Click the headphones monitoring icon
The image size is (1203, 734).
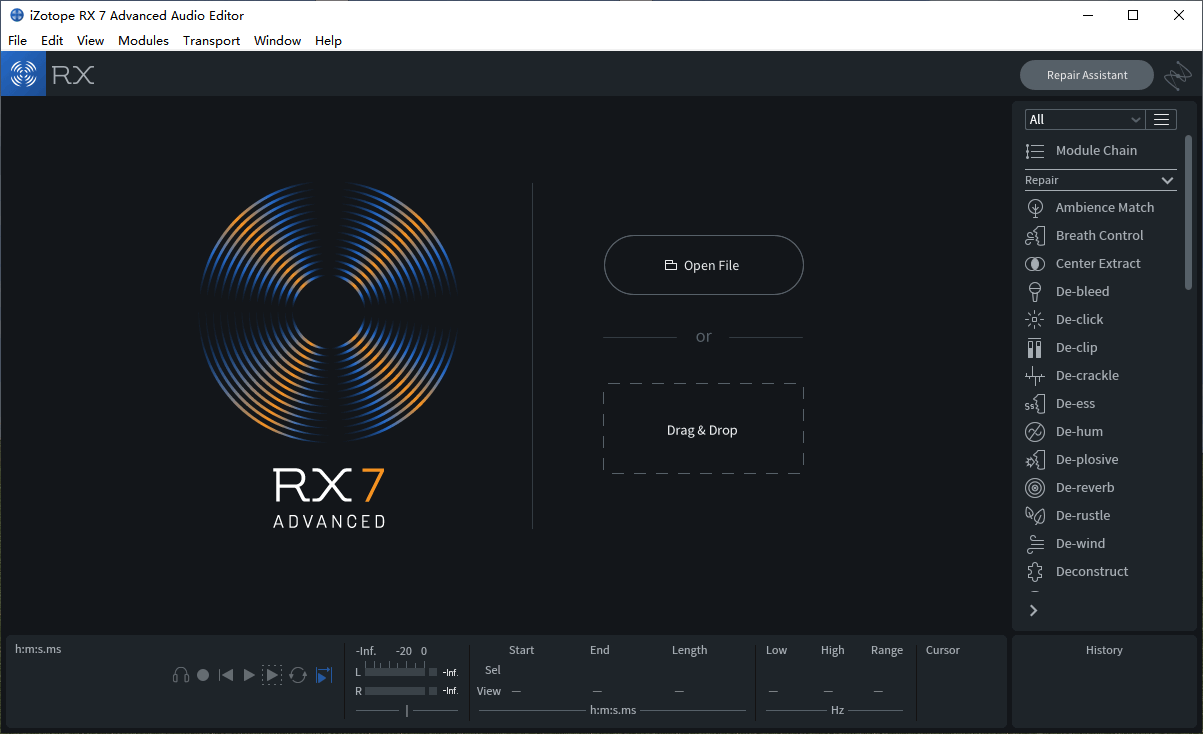(181, 675)
